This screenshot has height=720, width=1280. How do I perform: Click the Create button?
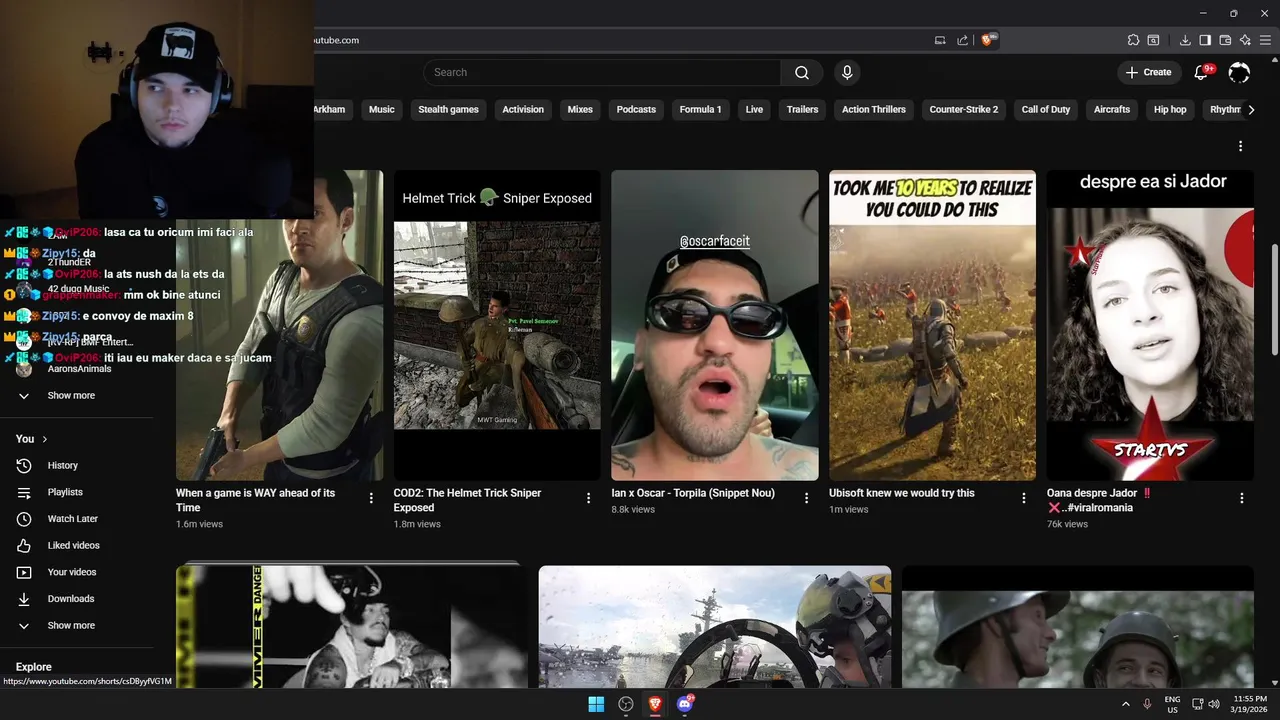click(1148, 72)
